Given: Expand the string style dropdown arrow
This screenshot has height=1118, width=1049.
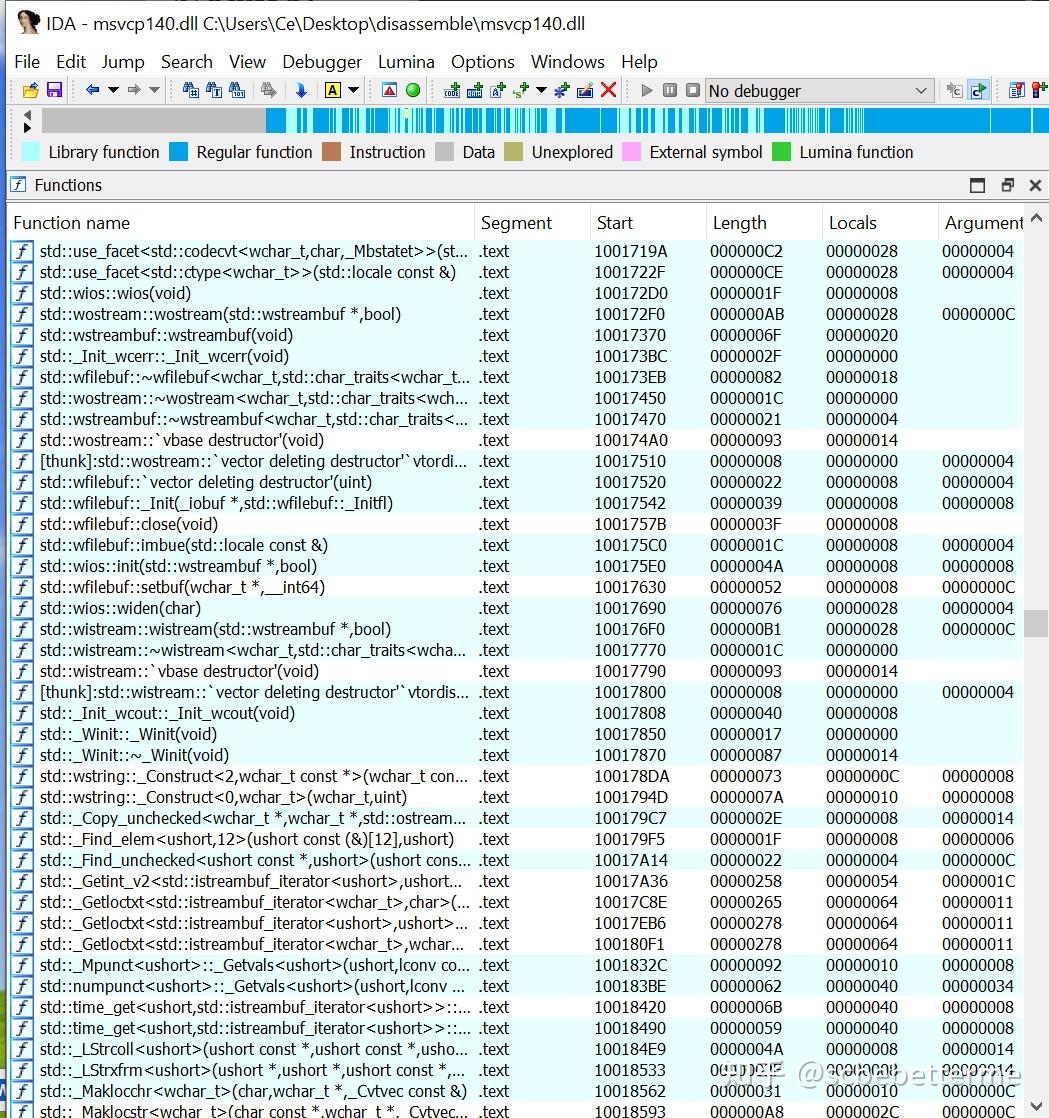Looking at the screenshot, I should pos(541,91).
